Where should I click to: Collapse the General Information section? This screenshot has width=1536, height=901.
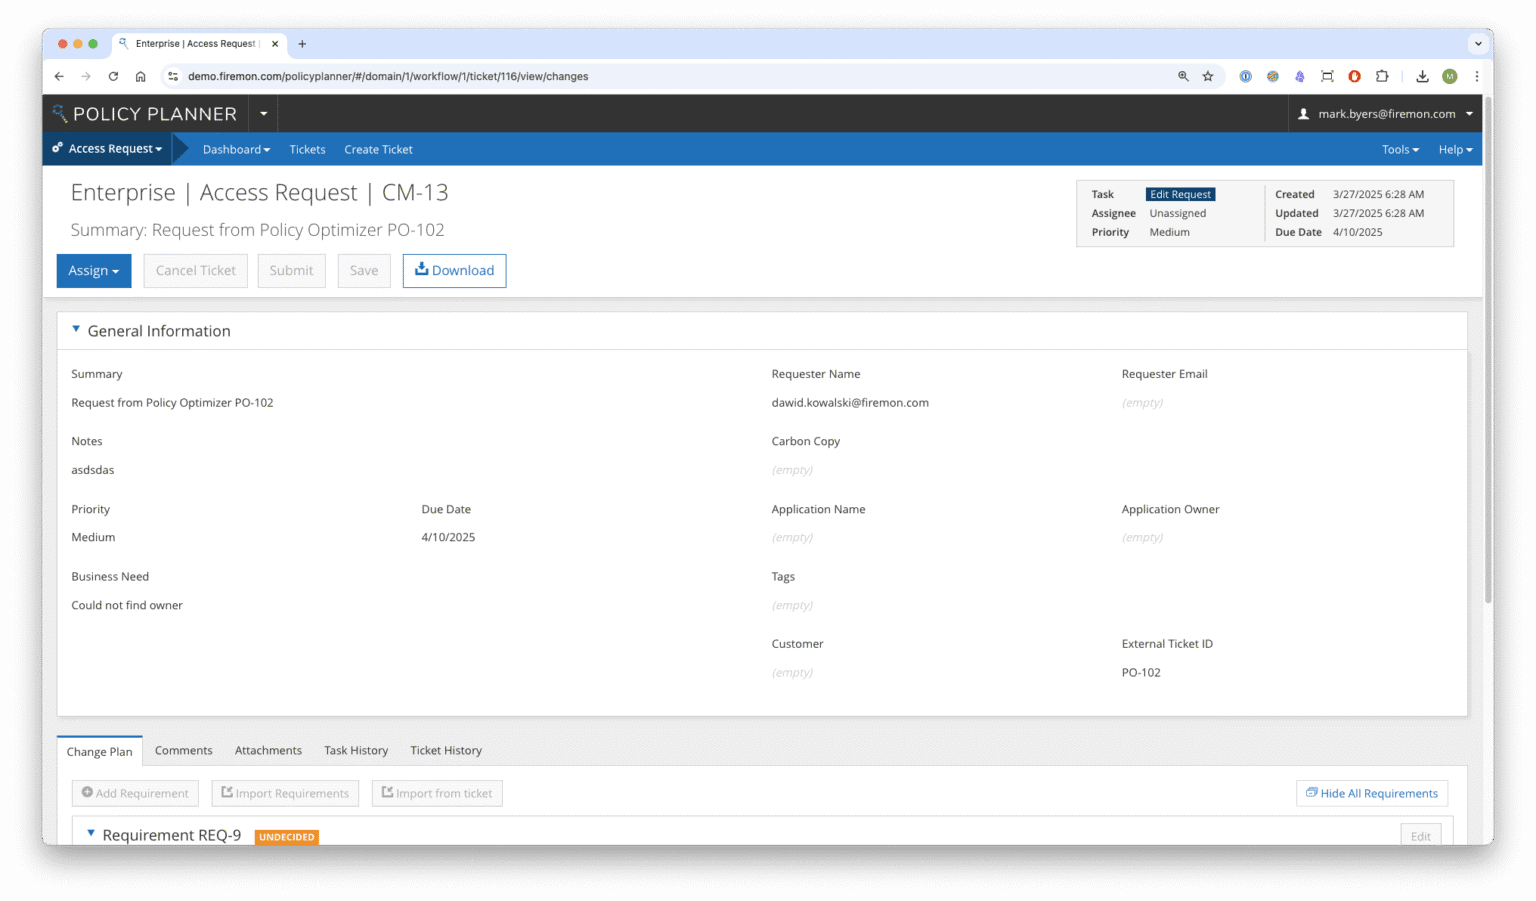(76, 328)
